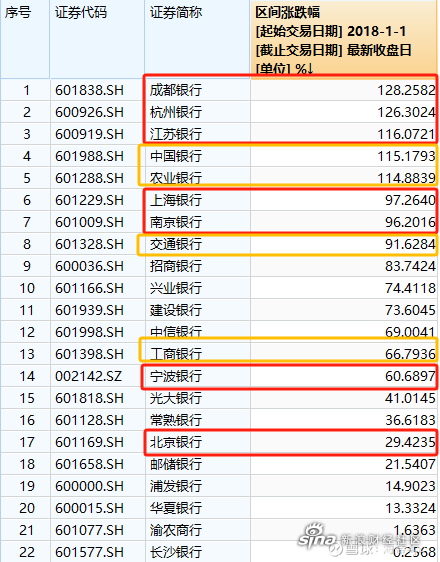This screenshot has width=440, height=562.
Task: Click stock code 601166.SH
Action: point(90,288)
